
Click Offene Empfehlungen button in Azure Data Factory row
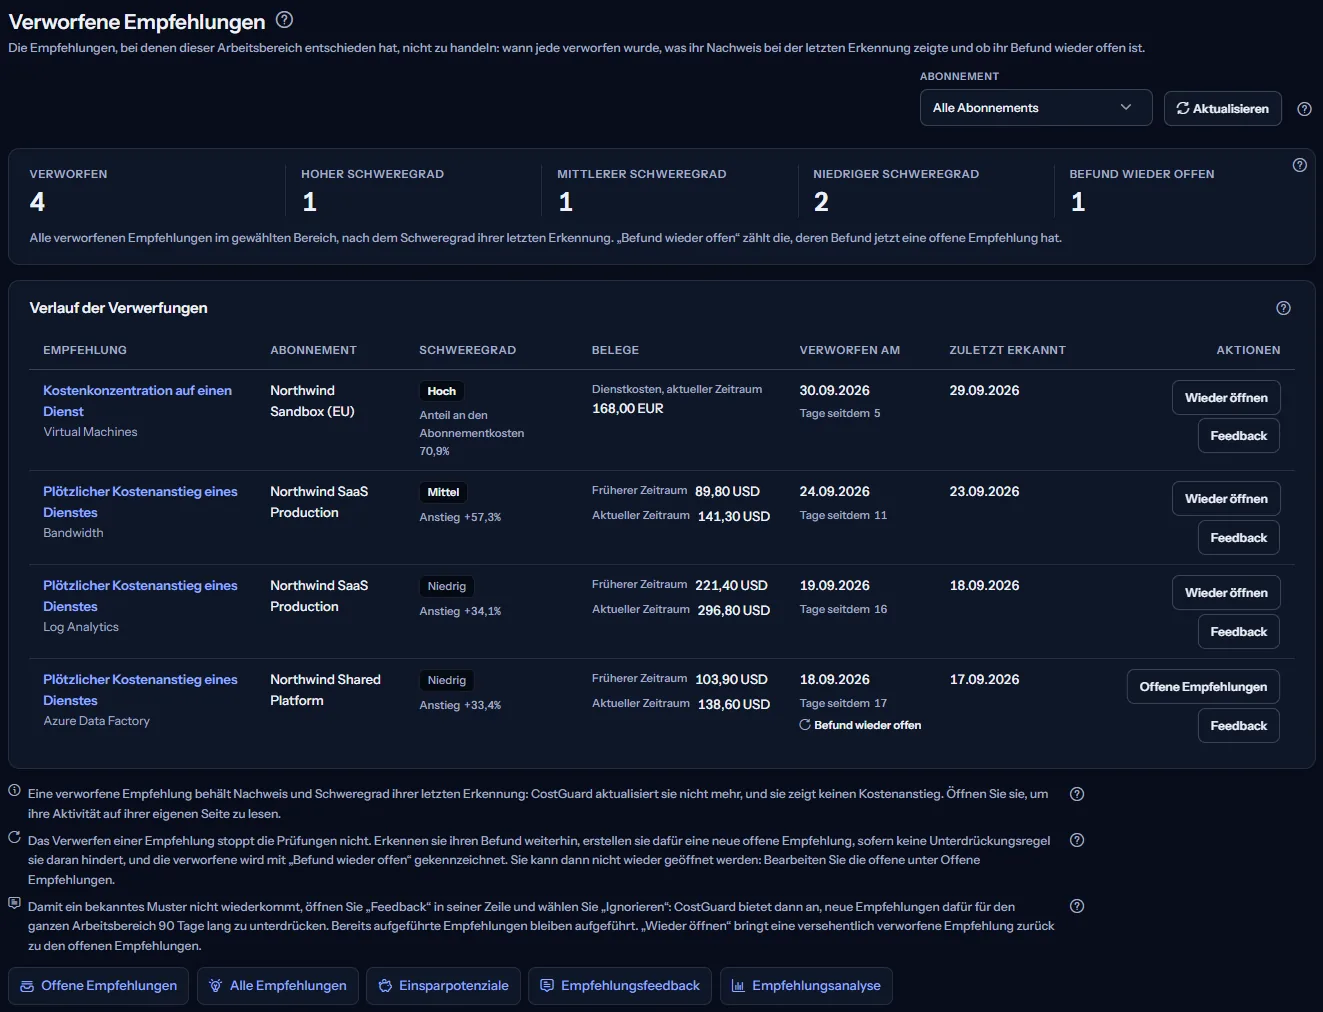(x=1203, y=687)
